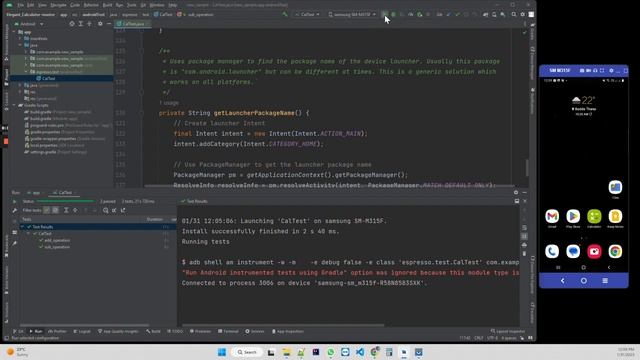Image resolution: width=640 pixels, height=360 pixels.
Task: Click expand all icon in test toolbar
Action: tap(66, 210)
